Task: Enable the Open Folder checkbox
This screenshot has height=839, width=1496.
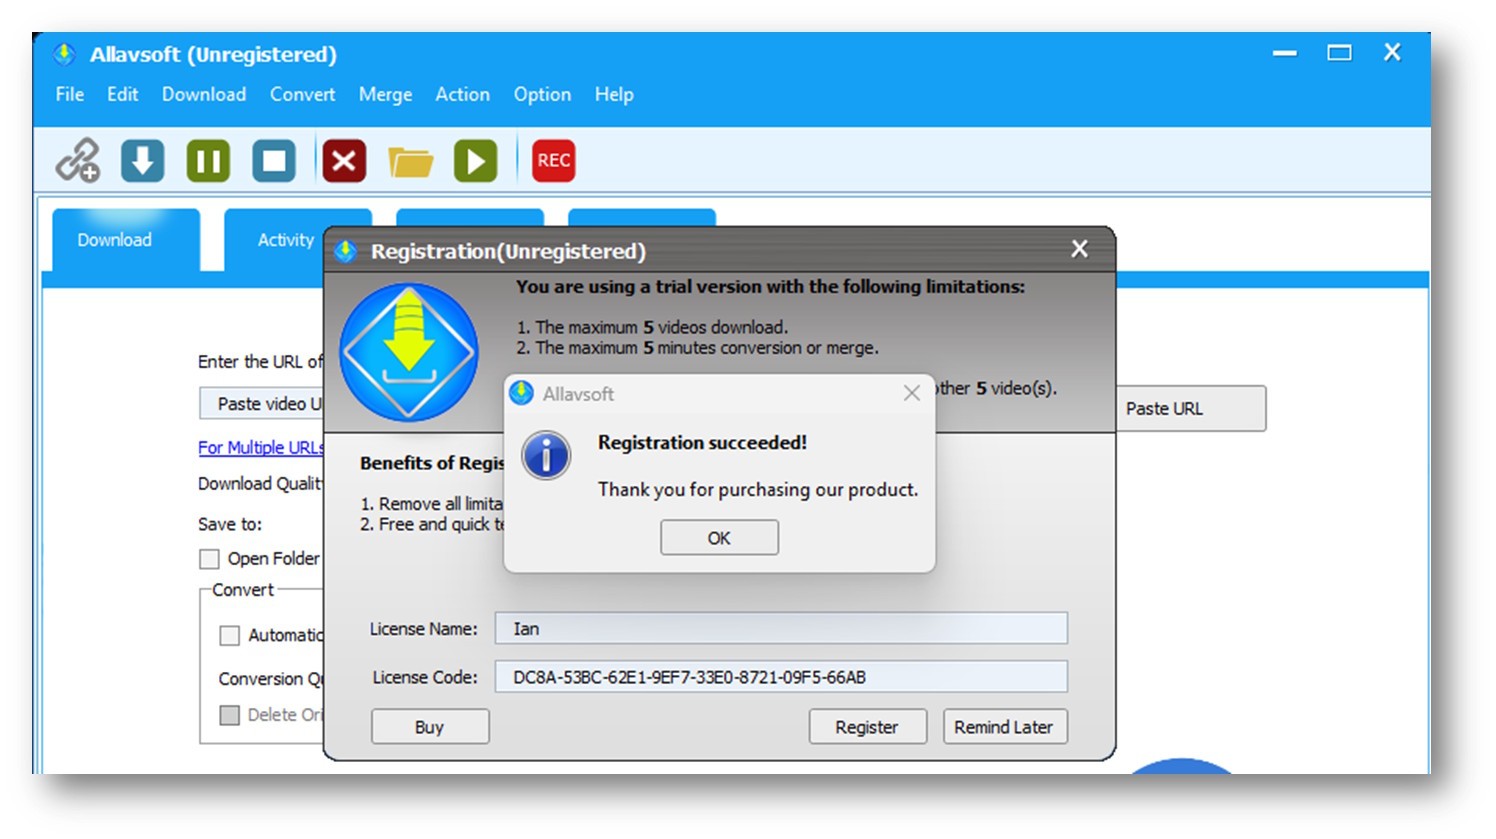Action: click(x=210, y=559)
